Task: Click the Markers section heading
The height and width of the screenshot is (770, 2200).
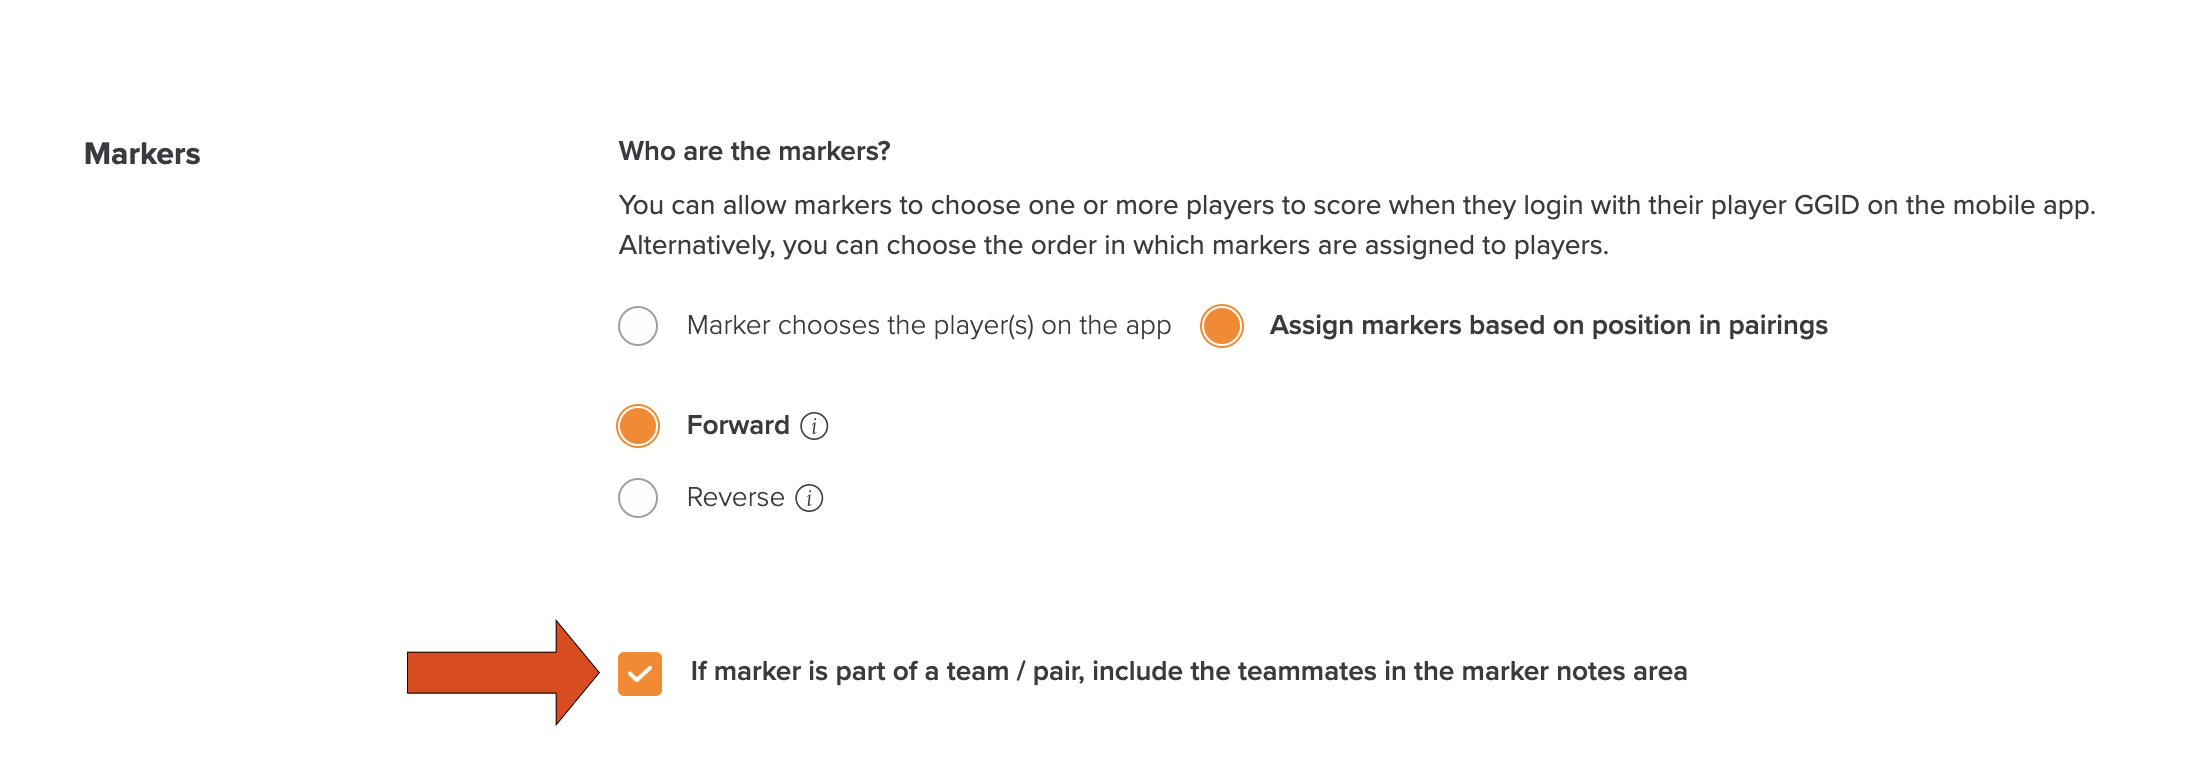Action: coord(142,154)
